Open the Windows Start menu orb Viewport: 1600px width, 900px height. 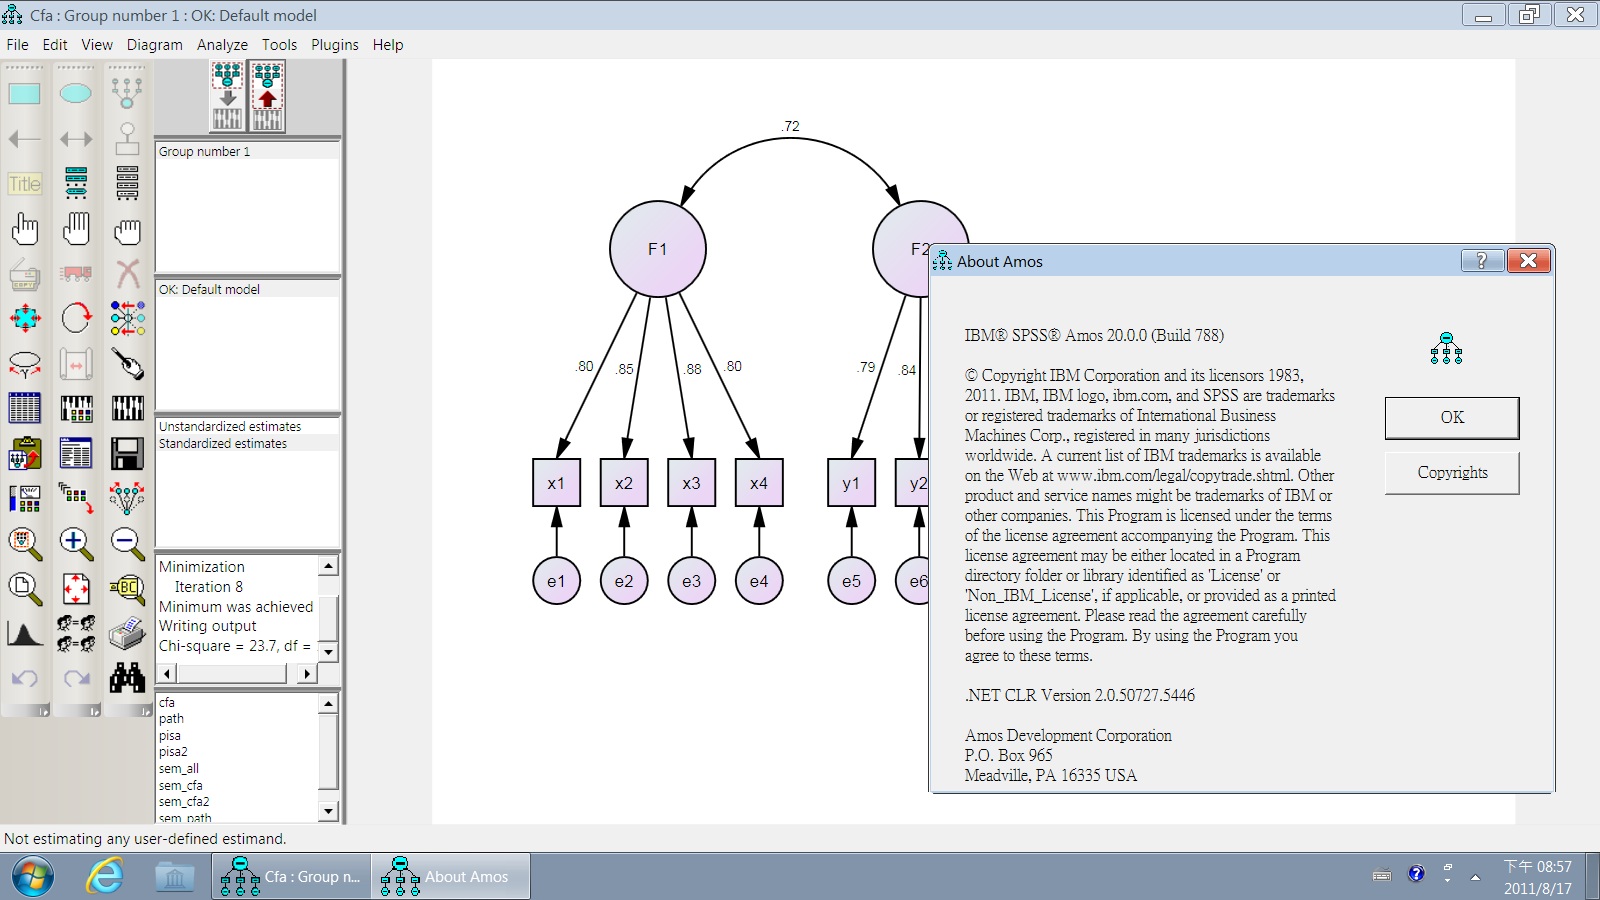(x=33, y=877)
